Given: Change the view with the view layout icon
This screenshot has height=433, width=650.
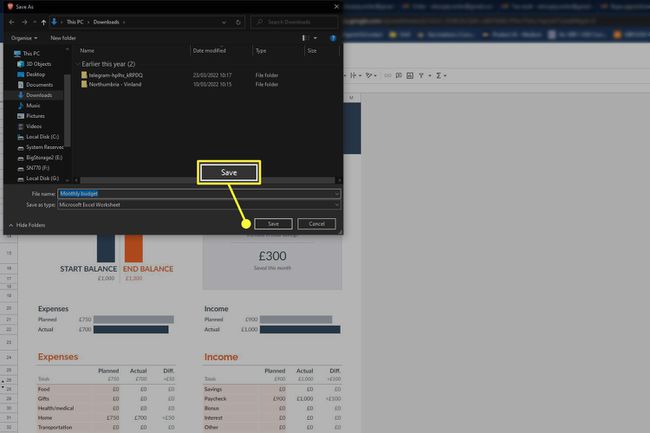Looking at the screenshot, I should click(x=305, y=38).
